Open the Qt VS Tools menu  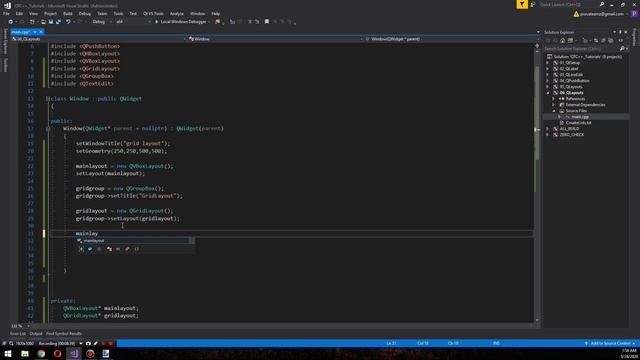[153, 13]
